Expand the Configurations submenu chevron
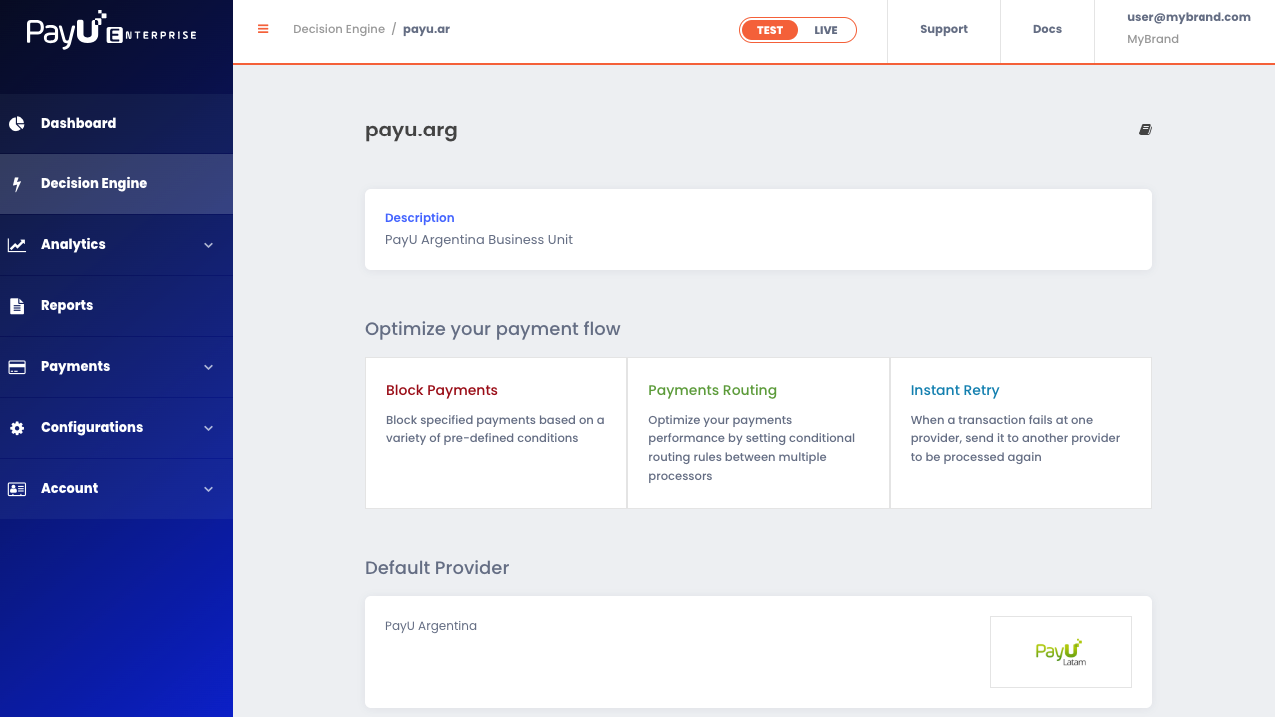Screen dimensions: 1275x717 click(x=209, y=428)
